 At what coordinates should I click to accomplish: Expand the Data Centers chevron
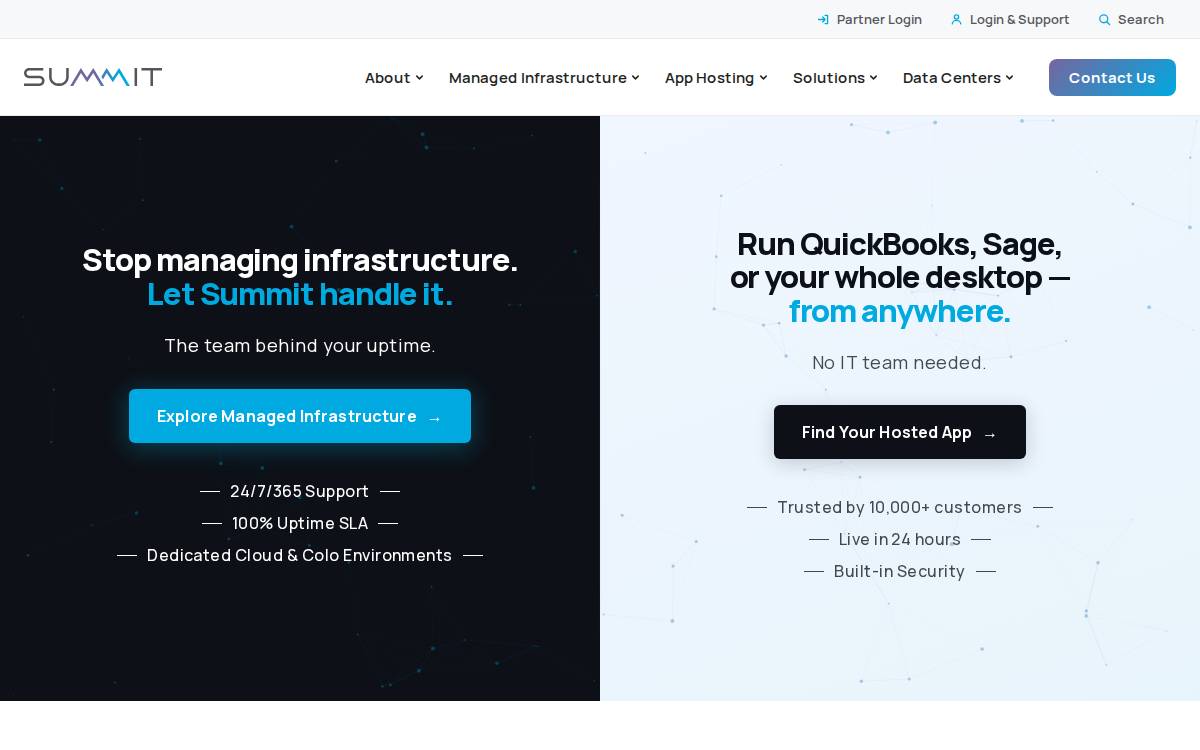(1009, 77)
